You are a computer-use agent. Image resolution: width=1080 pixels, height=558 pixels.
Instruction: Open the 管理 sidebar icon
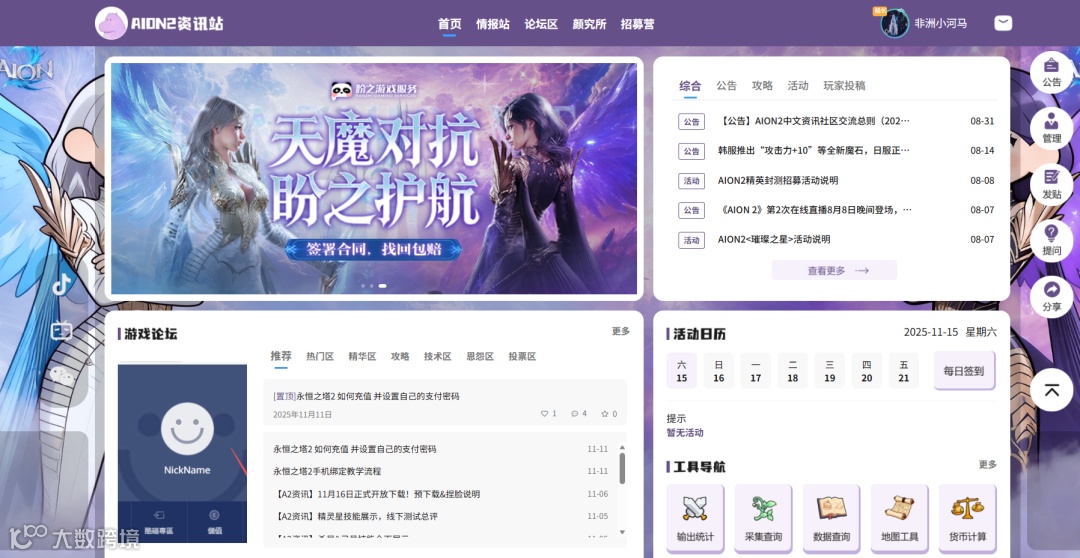[x=1051, y=128]
